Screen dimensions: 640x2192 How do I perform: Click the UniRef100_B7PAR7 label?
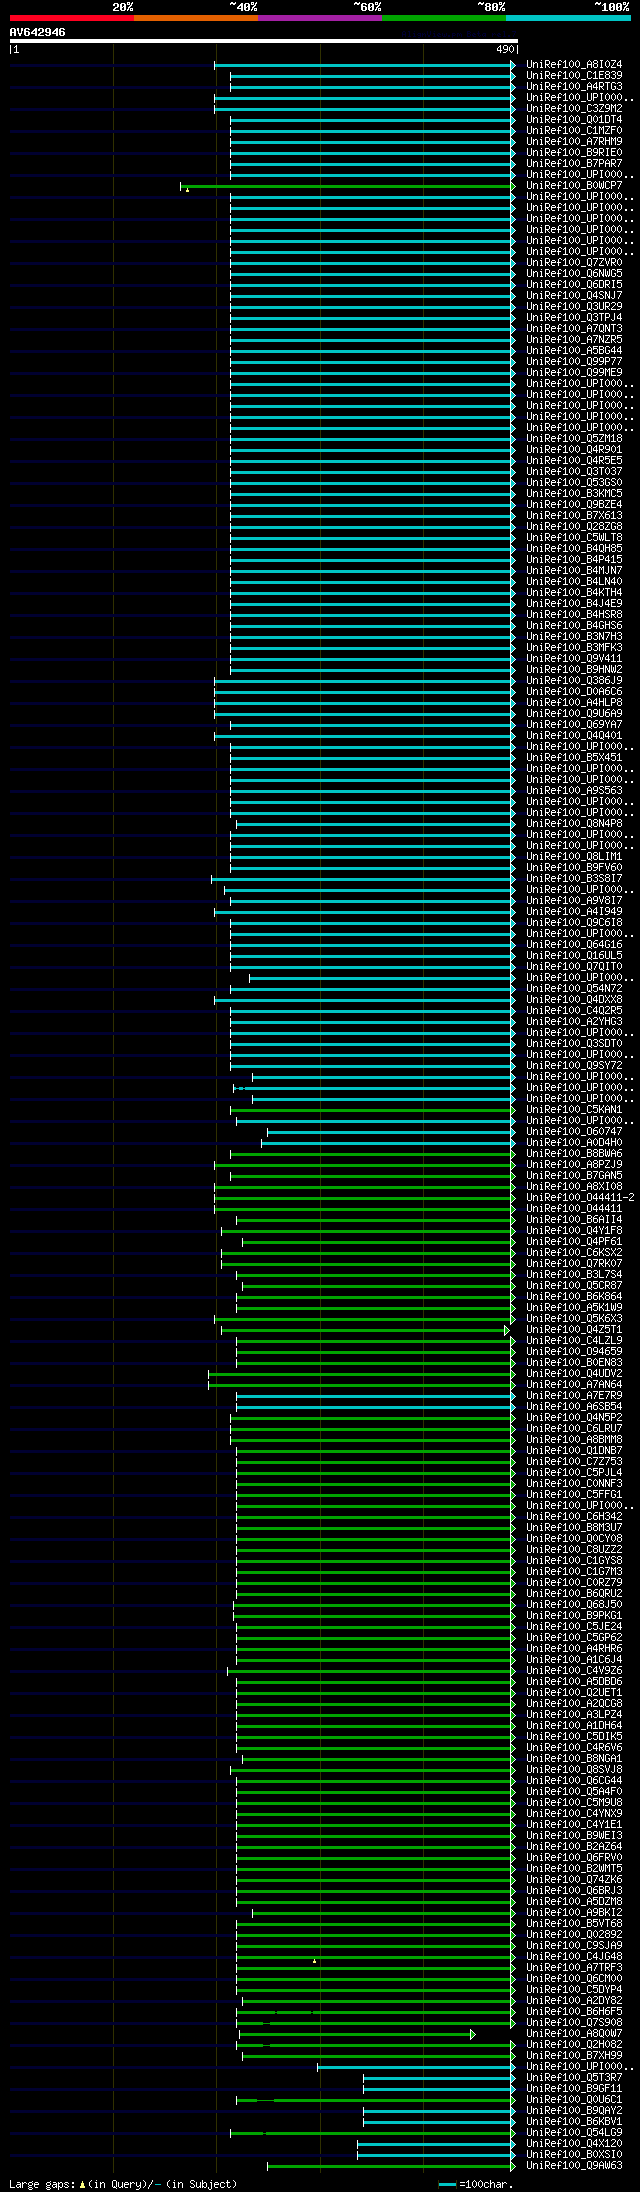point(574,164)
